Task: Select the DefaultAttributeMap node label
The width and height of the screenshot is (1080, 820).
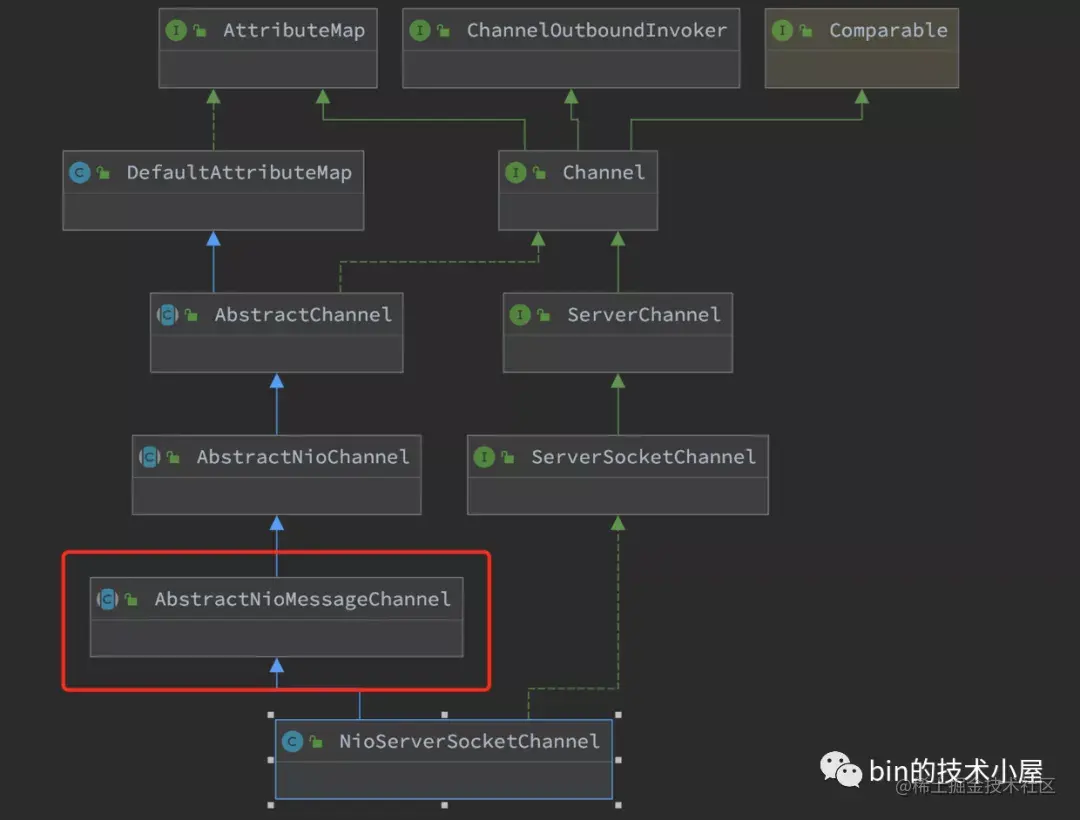Action: [x=239, y=172]
